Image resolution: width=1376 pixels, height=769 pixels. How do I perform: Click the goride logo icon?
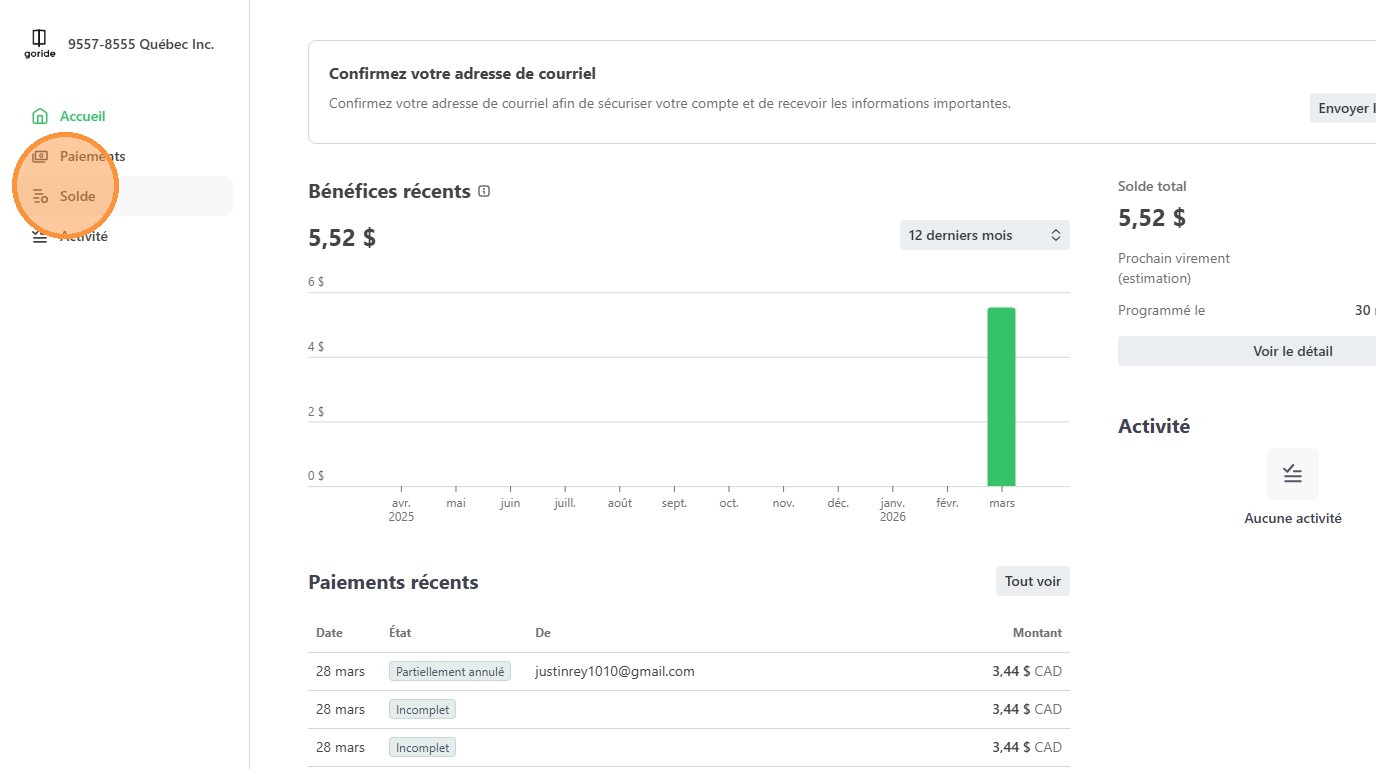[x=39, y=43]
